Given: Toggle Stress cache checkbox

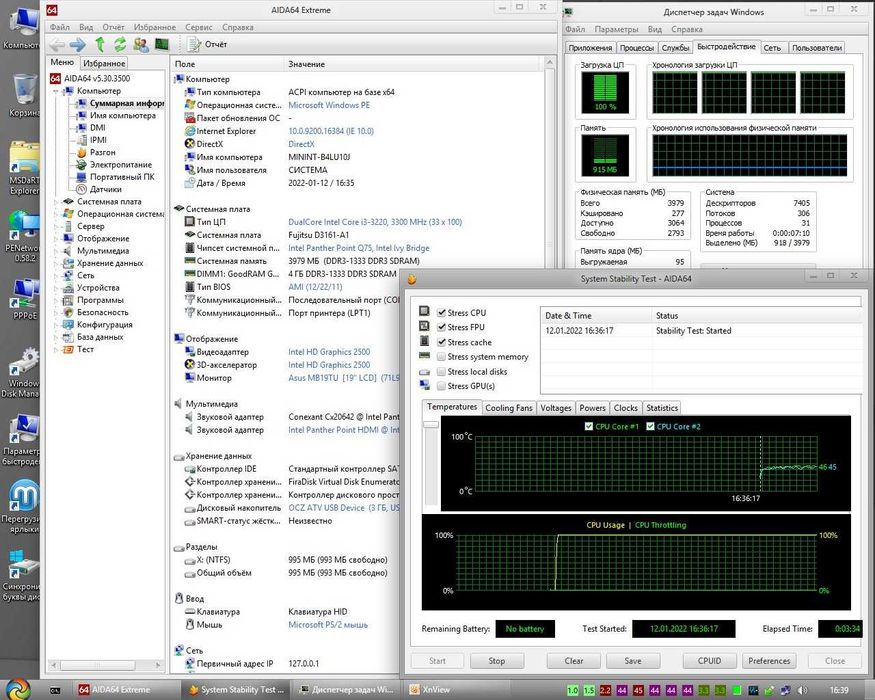Looking at the screenshot, I should pos(441,342).
